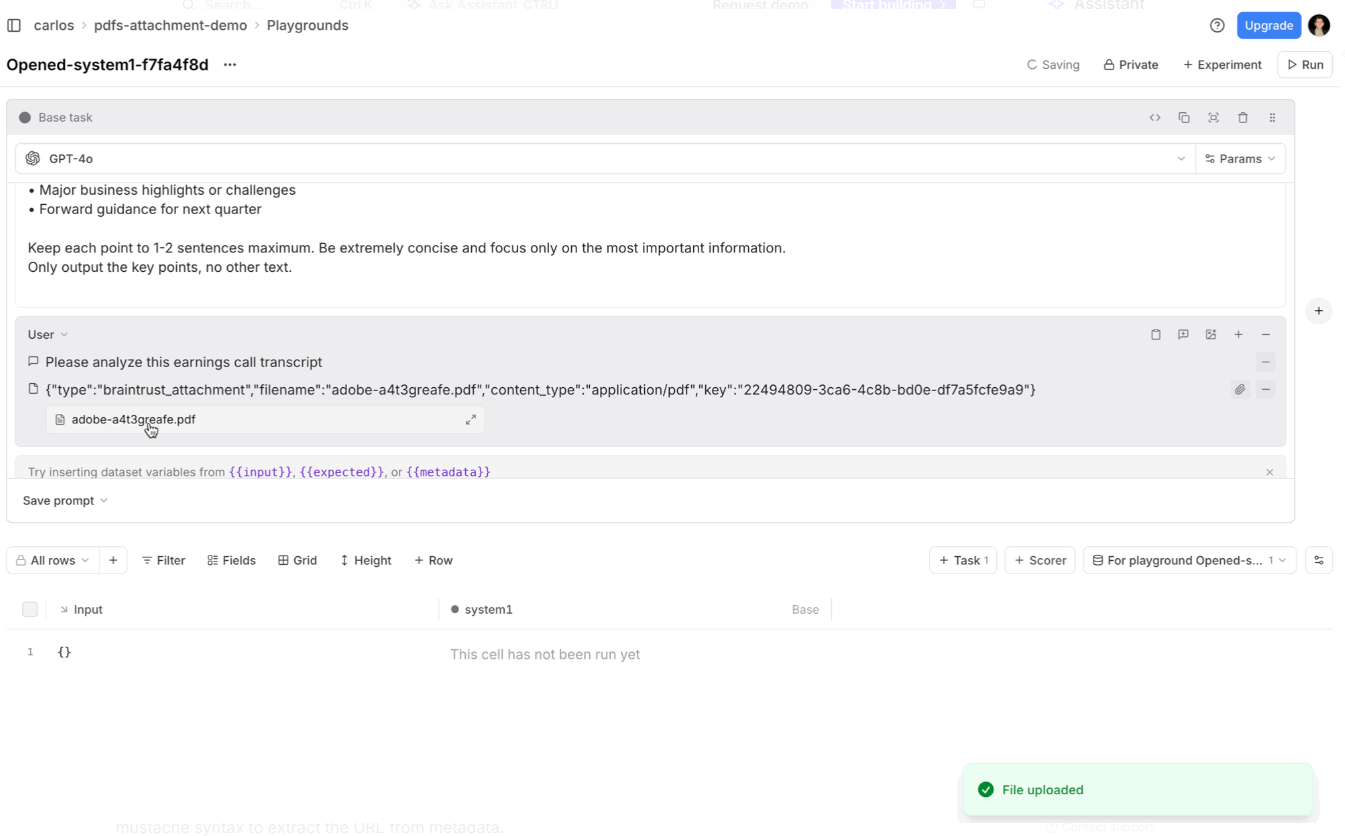
Task: Add a Scorer
Action: 1040,561
